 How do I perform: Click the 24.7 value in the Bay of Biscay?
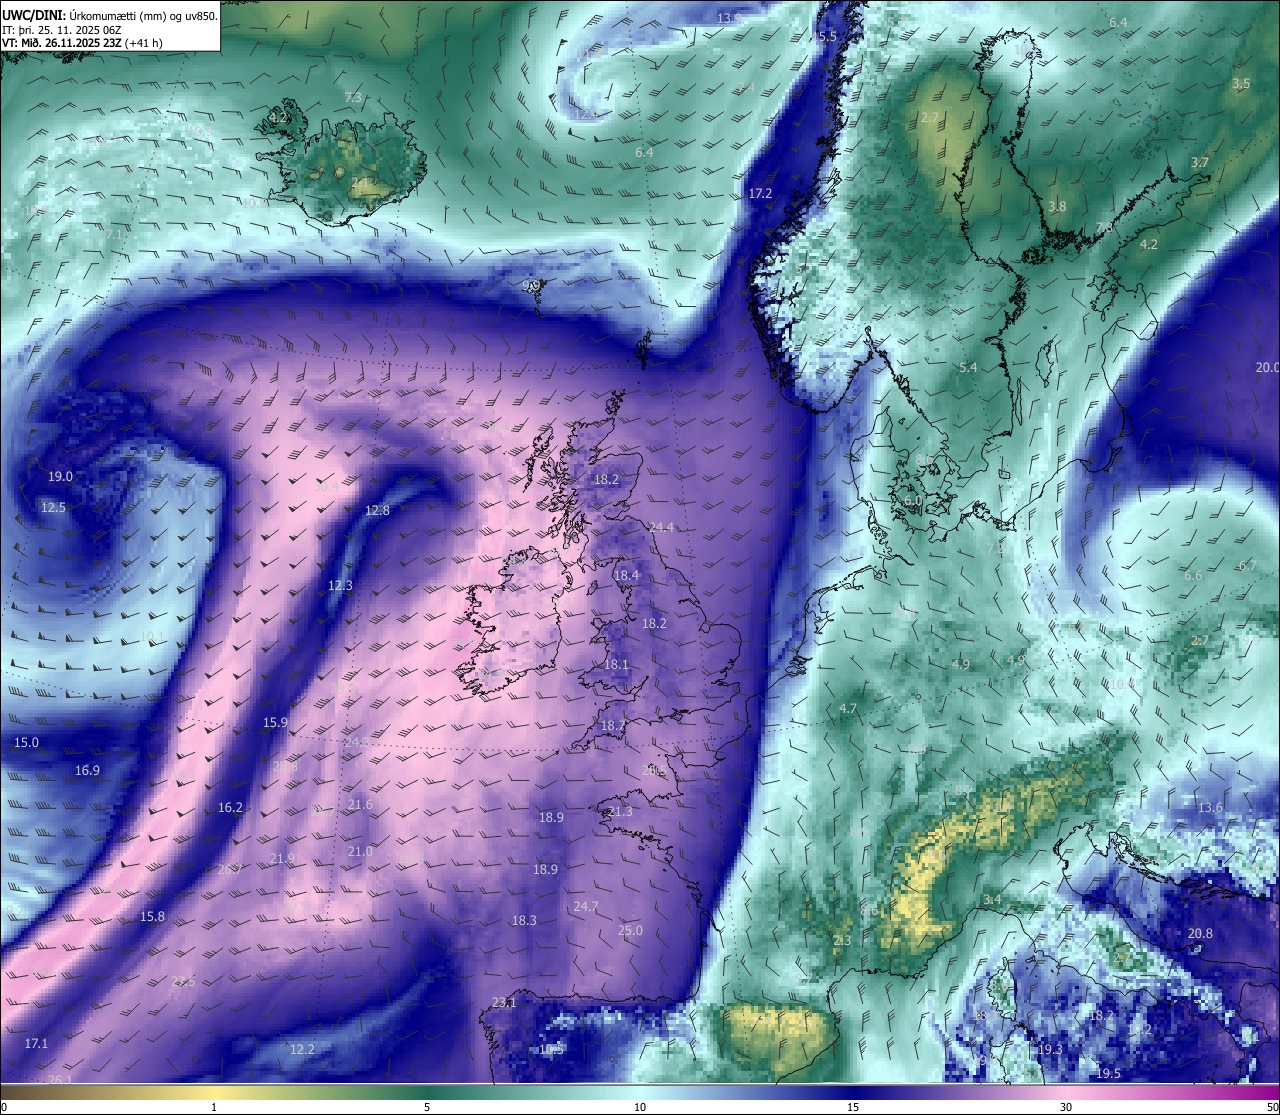tap(586, 907)
